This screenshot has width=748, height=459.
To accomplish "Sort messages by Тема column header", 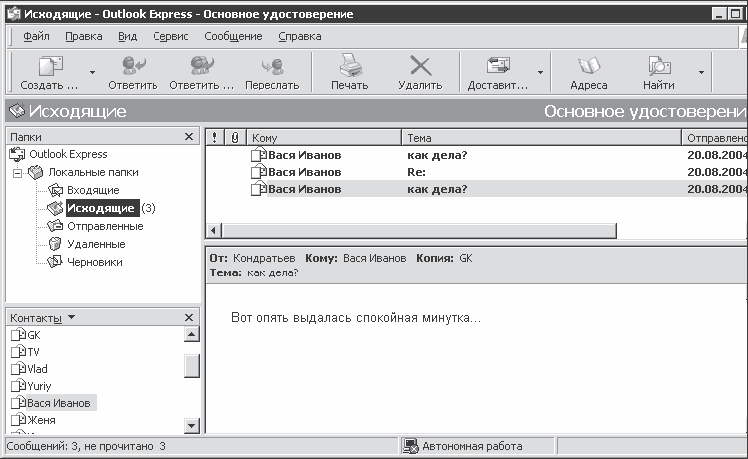I will [540, 137].
